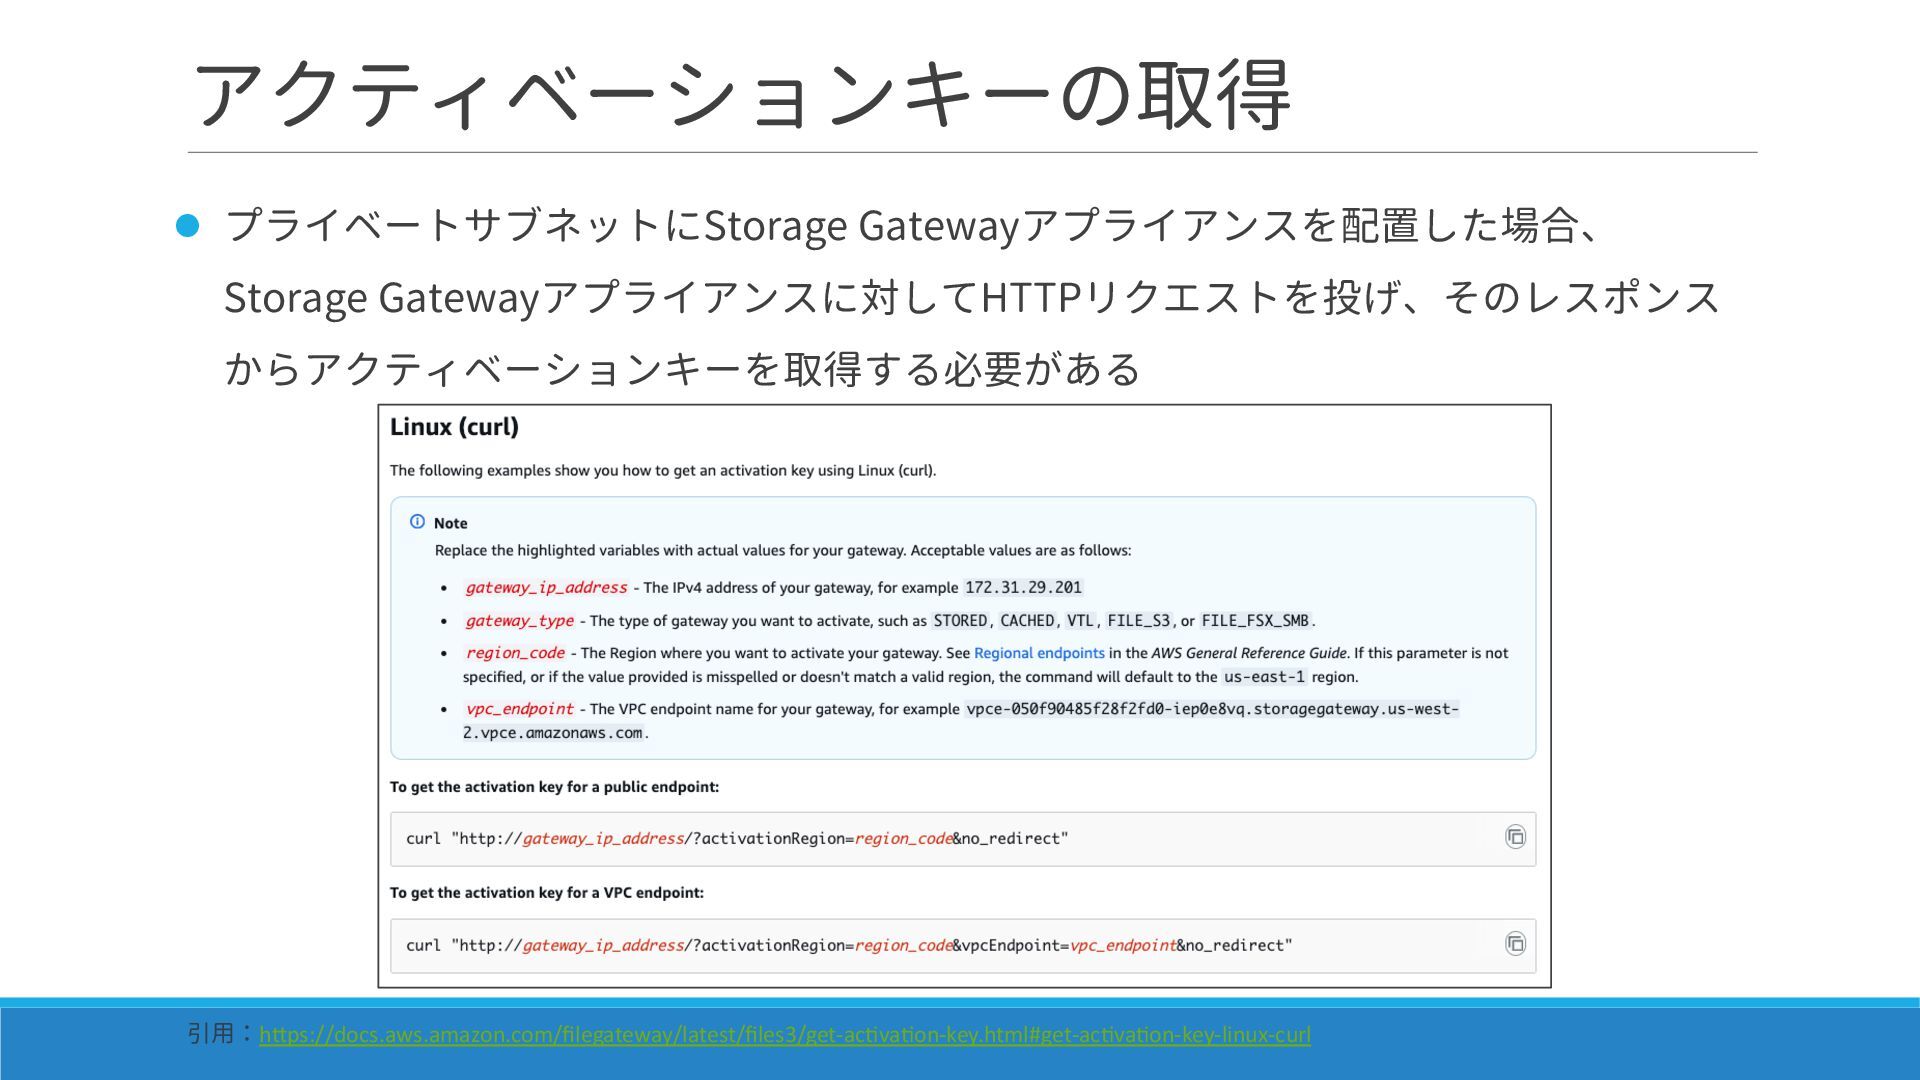Screen dimensions: 1920x1080
Task: Click region_code variable in Note list
Action: tap(515, 653)
